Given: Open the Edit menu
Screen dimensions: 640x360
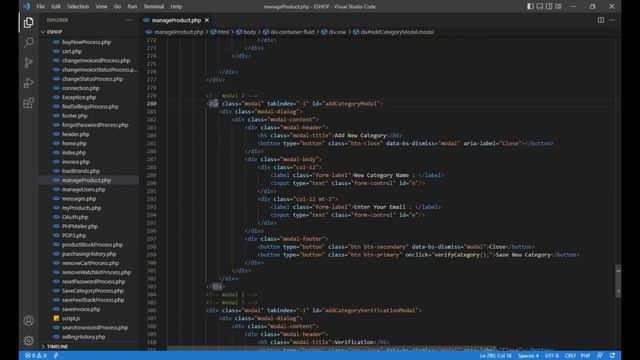Looking at the screenshot, I should click(56, 7).
